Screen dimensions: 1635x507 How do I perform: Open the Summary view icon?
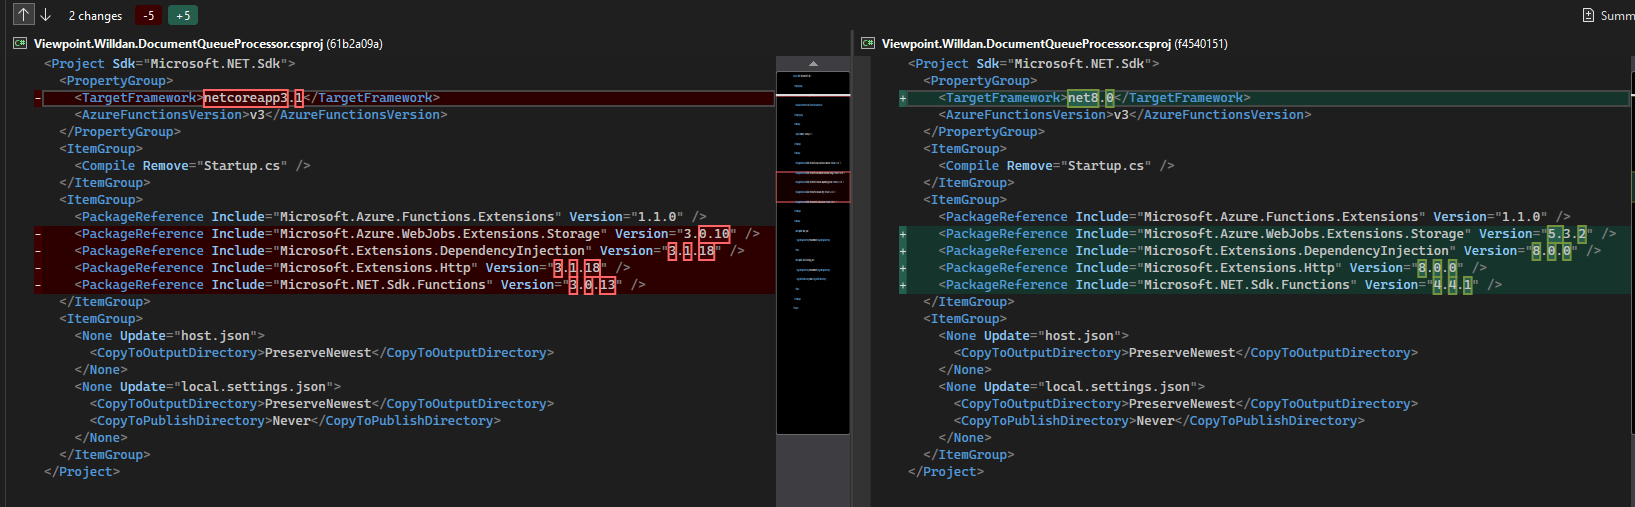(x=1588, y=15)
